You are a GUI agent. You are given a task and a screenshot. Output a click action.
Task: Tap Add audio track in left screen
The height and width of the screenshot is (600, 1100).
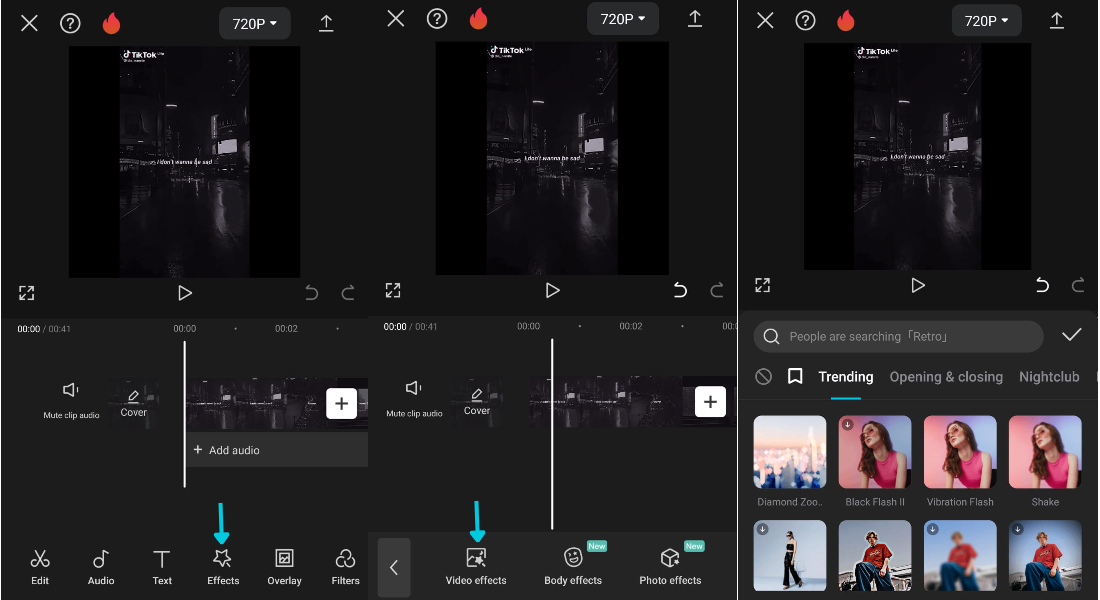(x=276, y=450)
